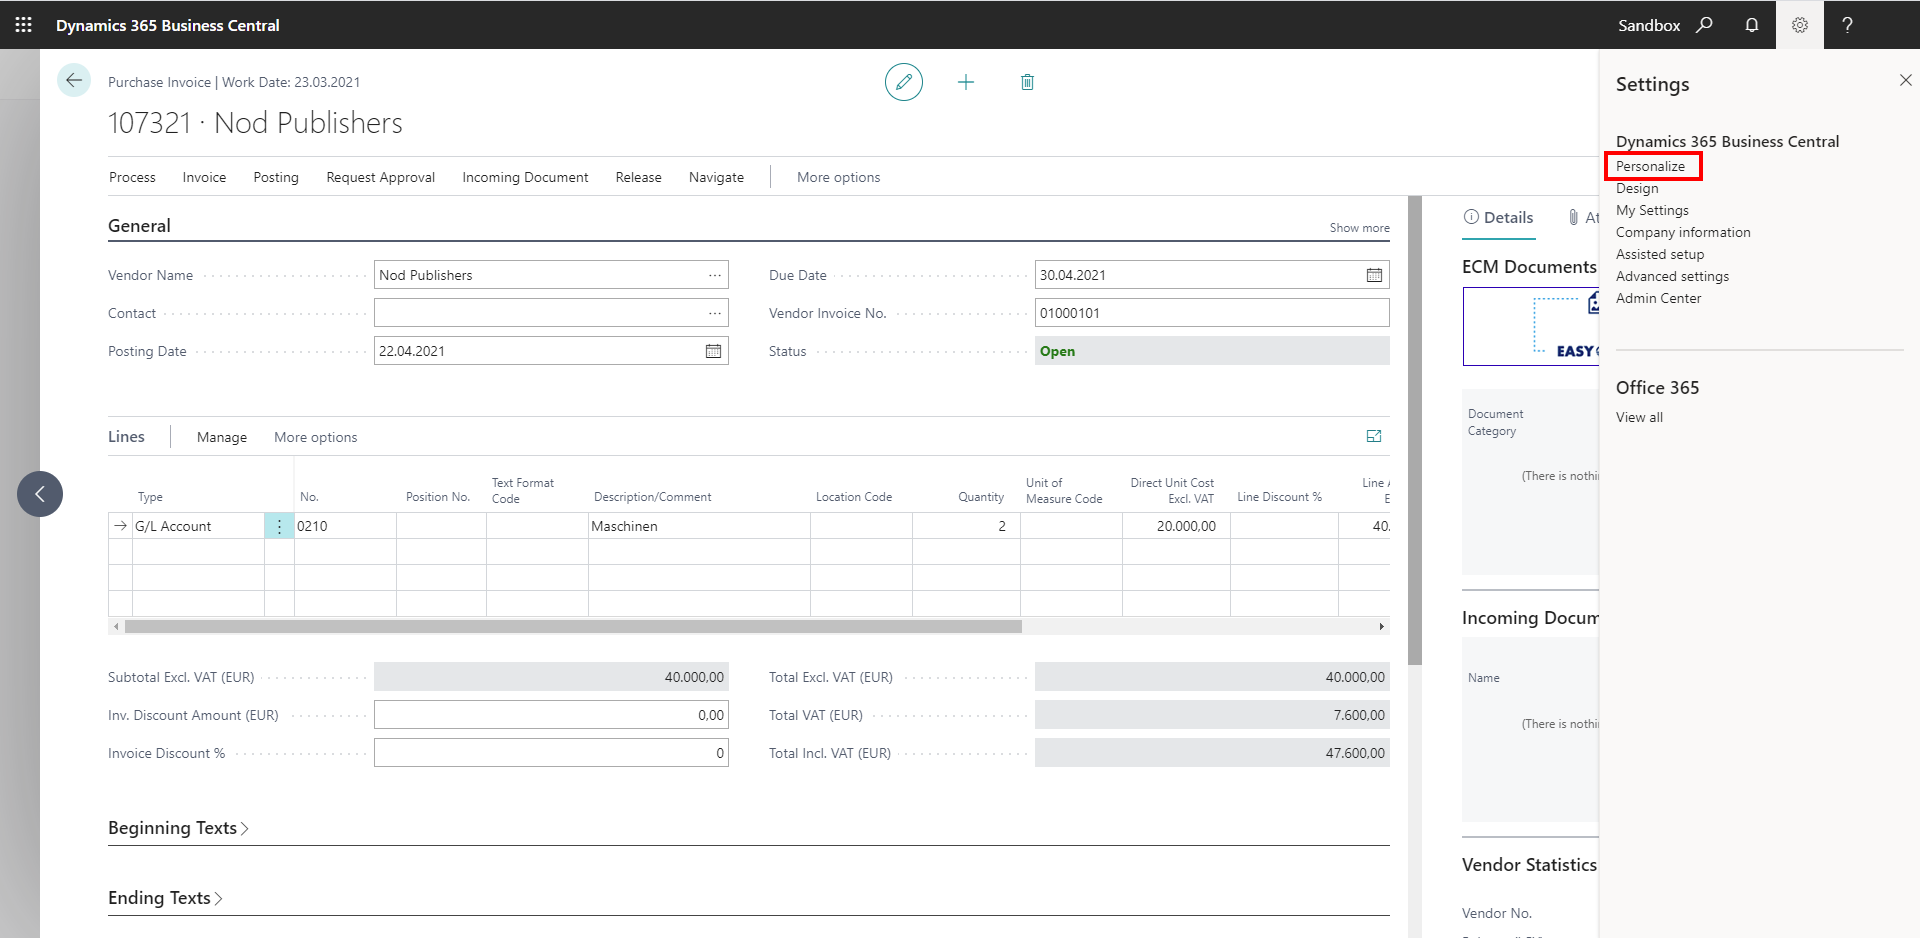
Task: Click Show more in General
Action: pyautogui.click(x=1359, y=228)
